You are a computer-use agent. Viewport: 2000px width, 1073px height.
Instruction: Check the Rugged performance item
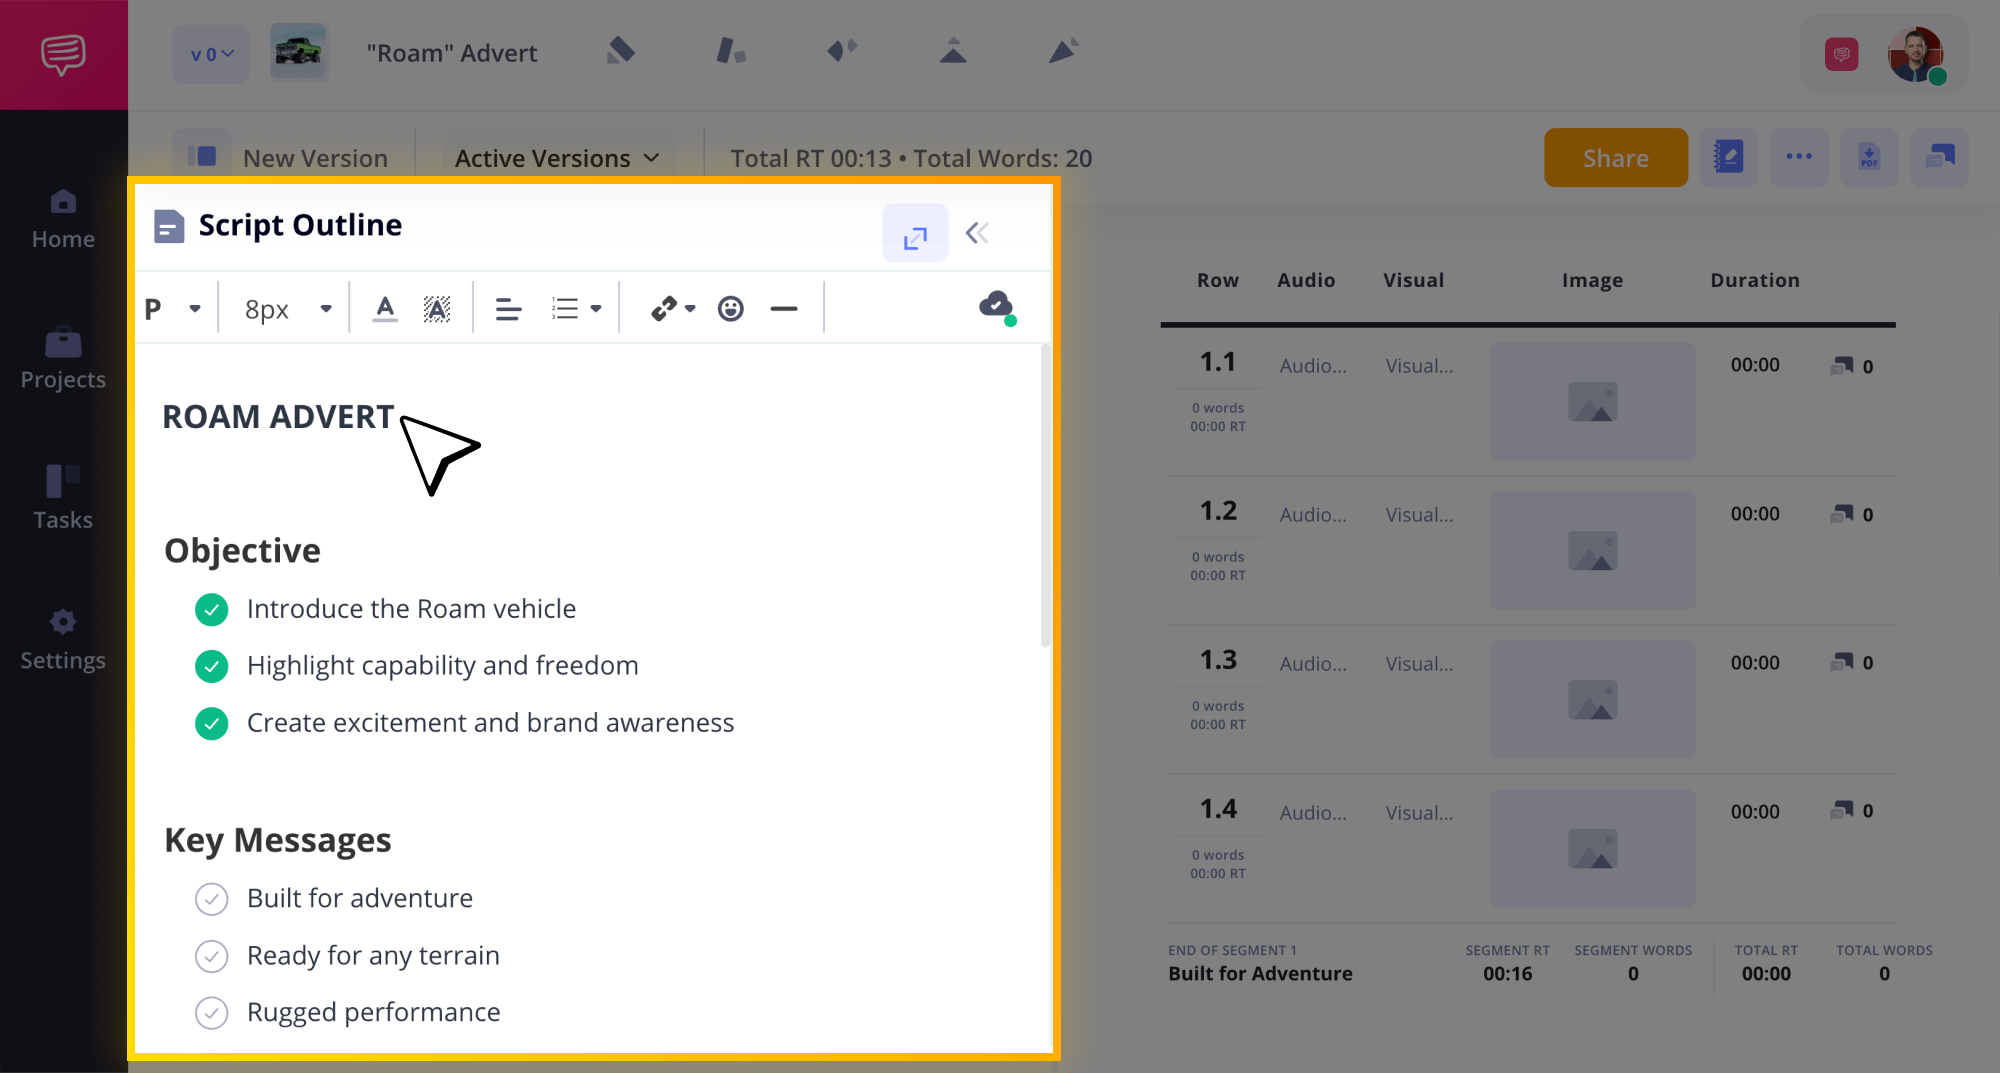click(211, 1013)
